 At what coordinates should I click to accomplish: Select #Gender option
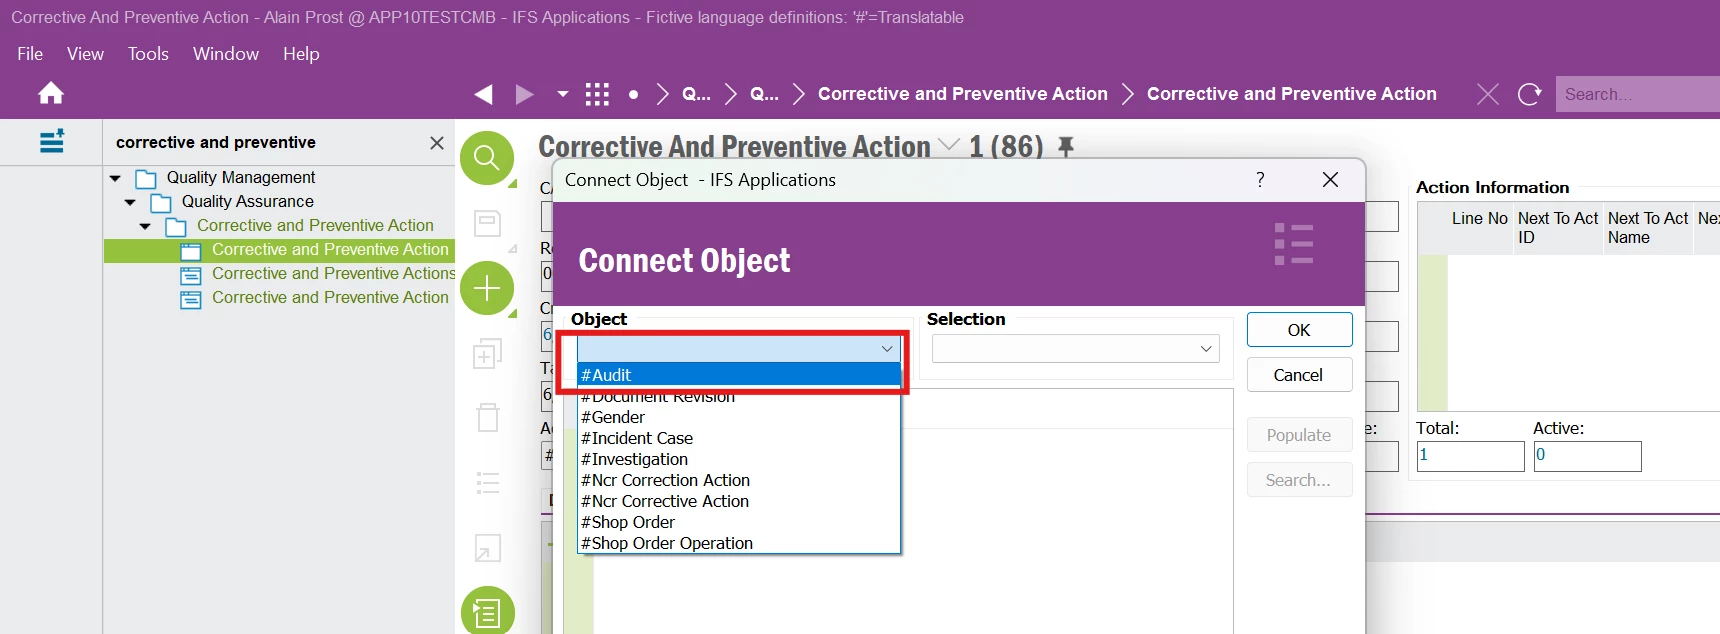[739, 417]
